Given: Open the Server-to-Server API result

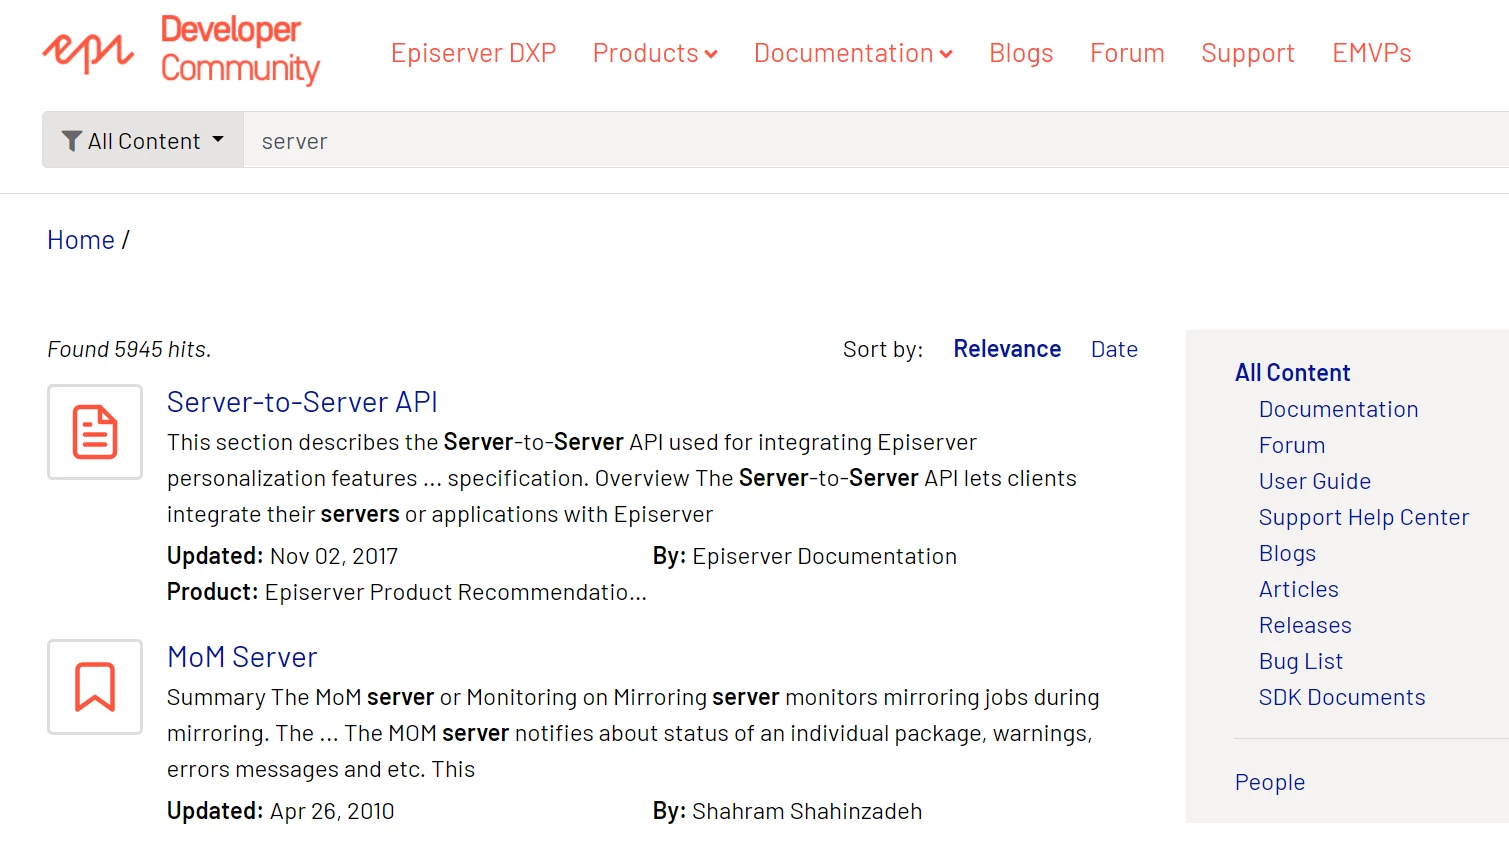Looking at the screenshot, I should (302, 402).
